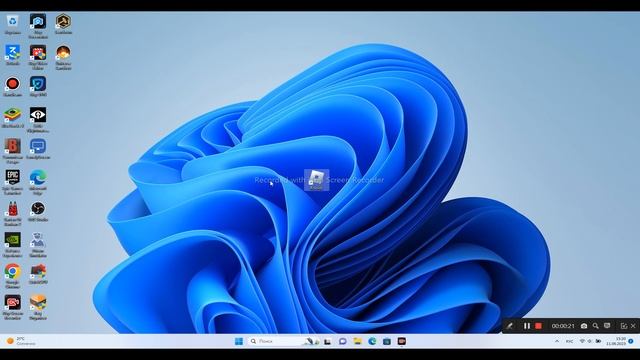Open the red screen recorder shortcut on black
This screenshot has height=360, width=640.
(13, 308)
